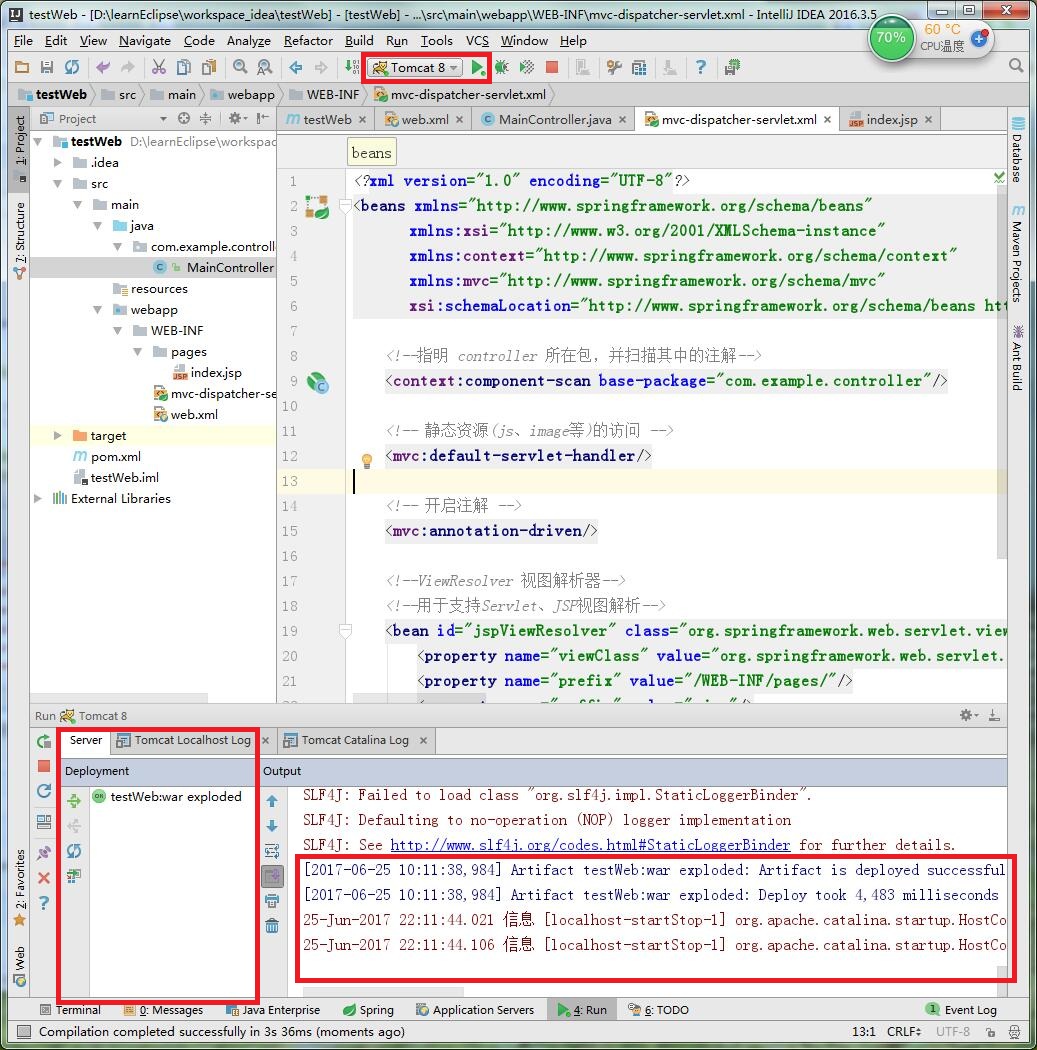Move up in console output with up arrow

(x=272, y=801)
